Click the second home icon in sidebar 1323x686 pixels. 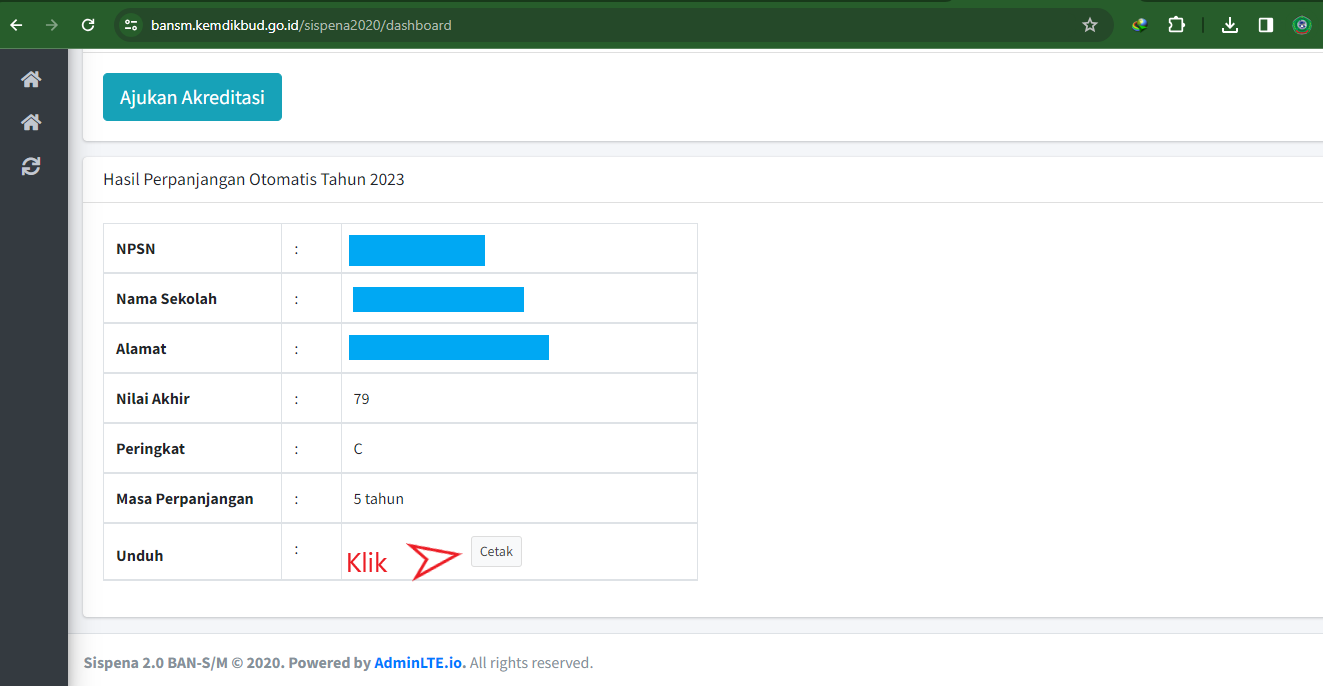point(31,122)
